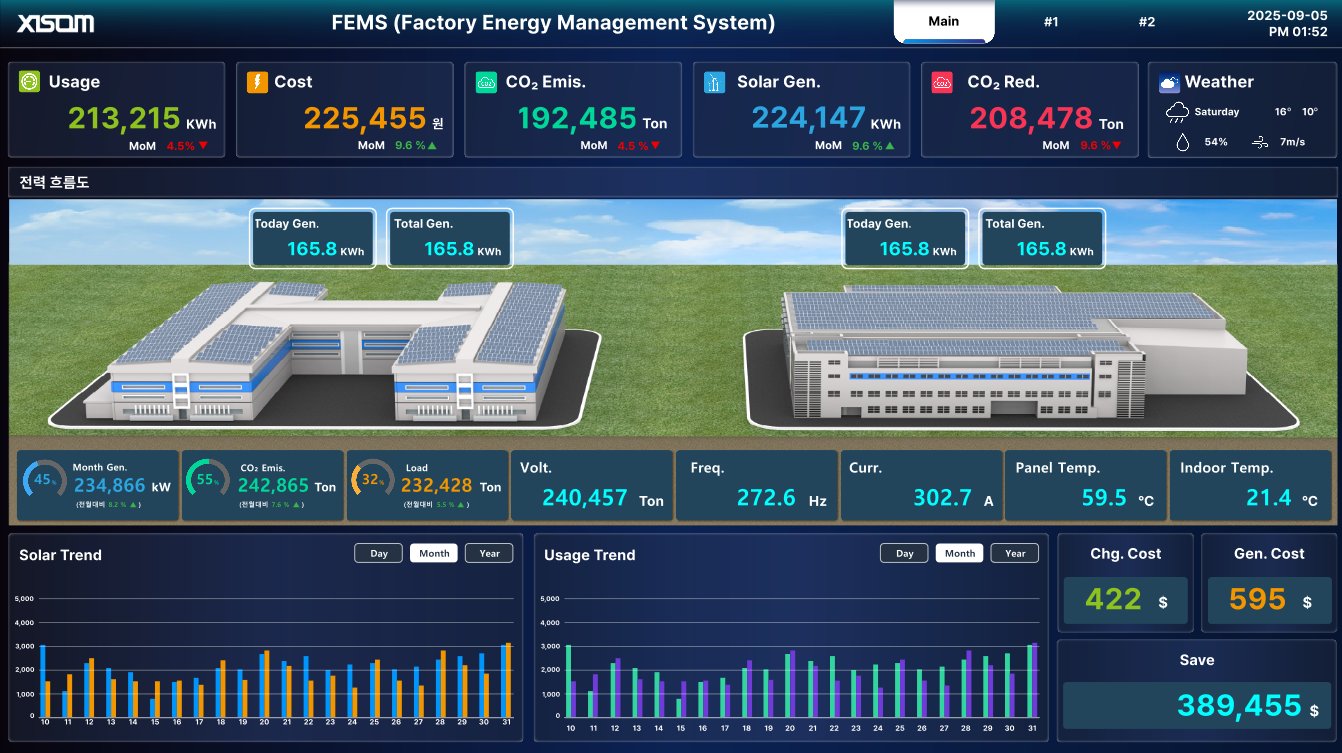The image size is (1342, 753).
Task: Click the Weather cloud icon
Action: 1168,82
